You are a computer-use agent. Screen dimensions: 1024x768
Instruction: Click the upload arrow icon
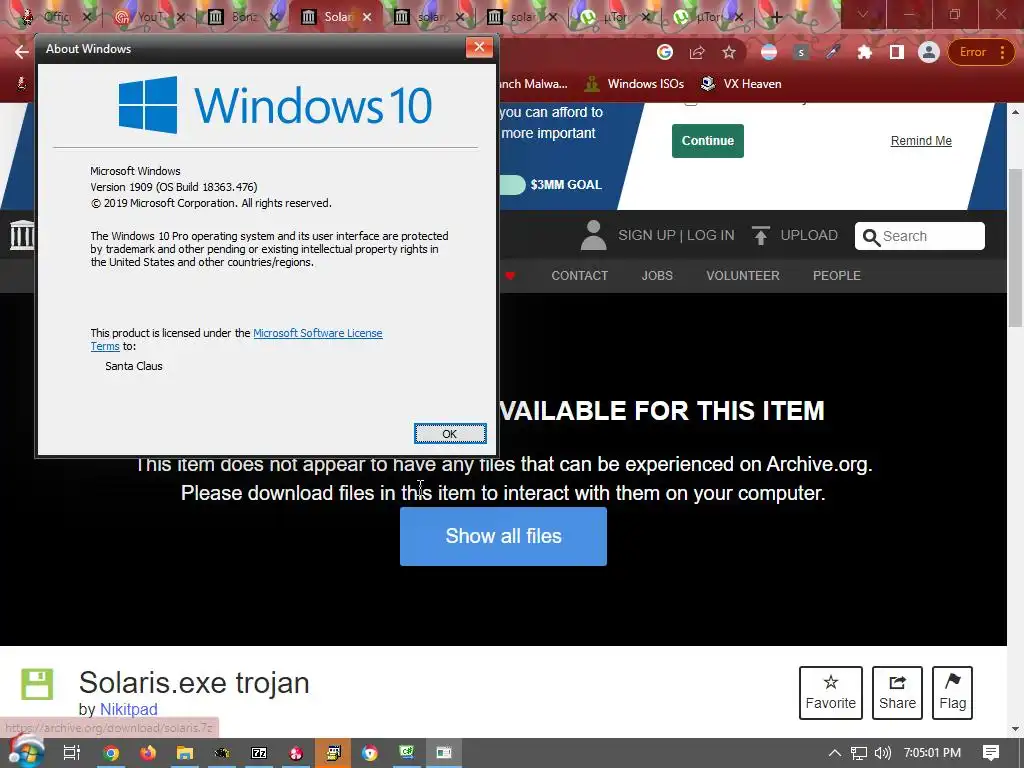click(760, 235)
